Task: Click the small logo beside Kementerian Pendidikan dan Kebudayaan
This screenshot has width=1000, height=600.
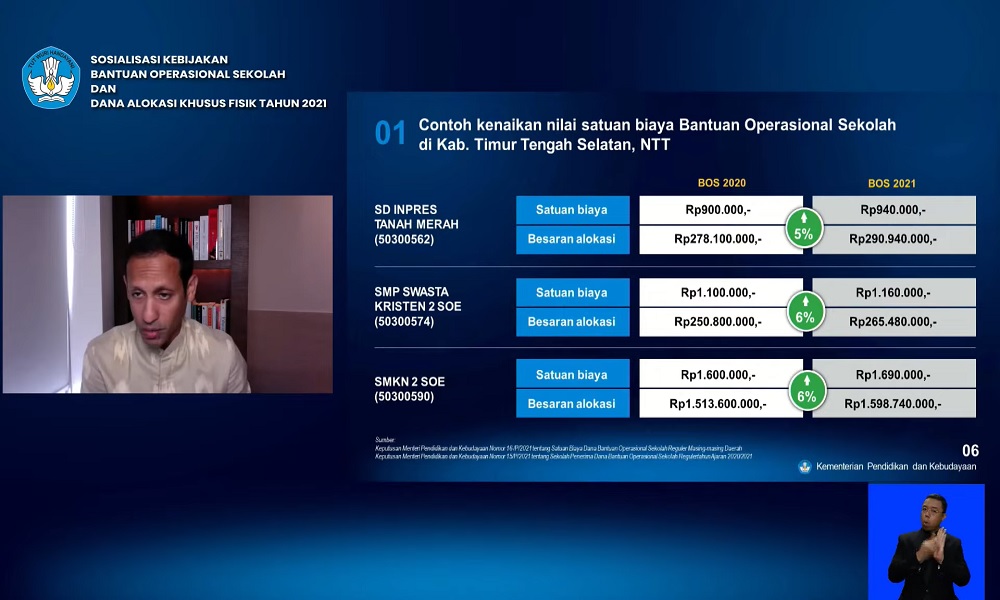Action: [805, 467]
